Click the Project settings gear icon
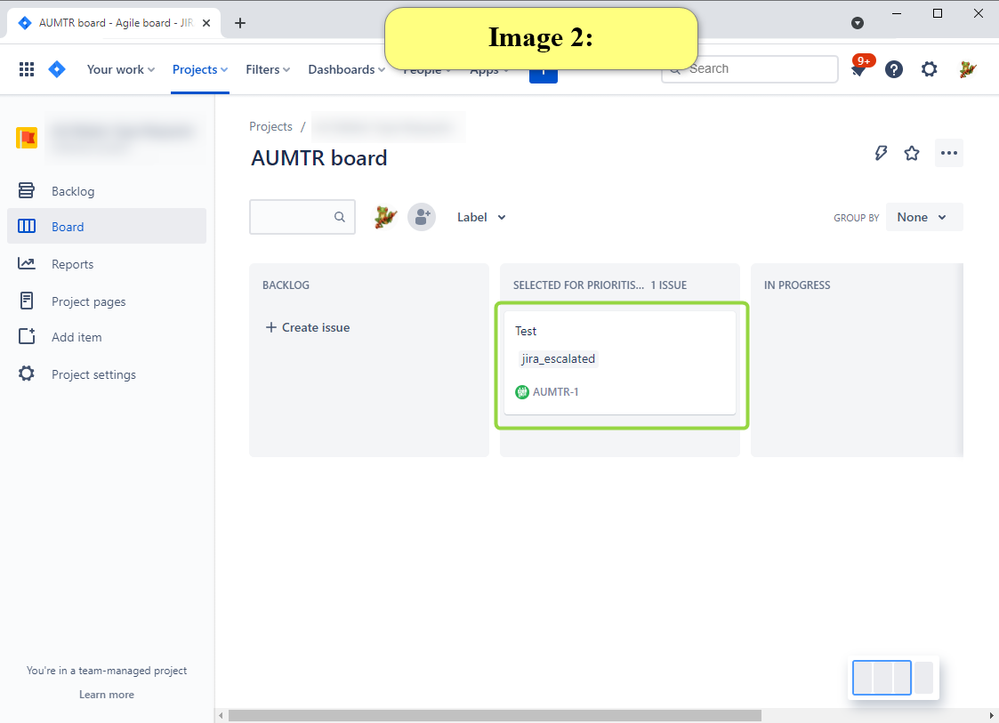Image resolution: width=999 pixels, height=723 pixels. pyautogui.click(x=26, y=374)
